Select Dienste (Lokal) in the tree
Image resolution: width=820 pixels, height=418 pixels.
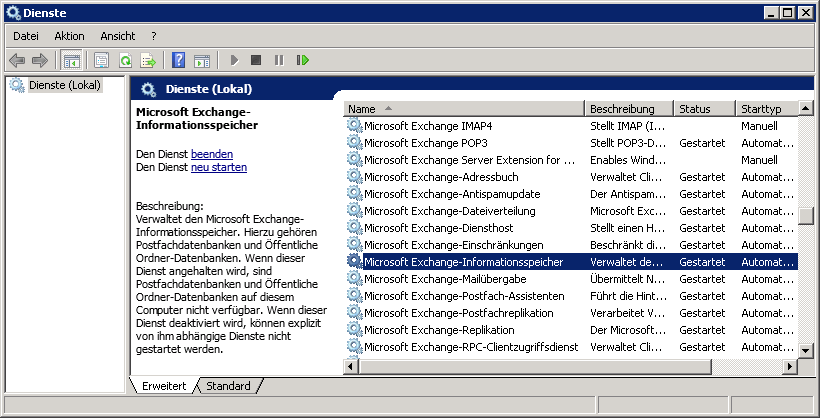(x=65, y=85)
